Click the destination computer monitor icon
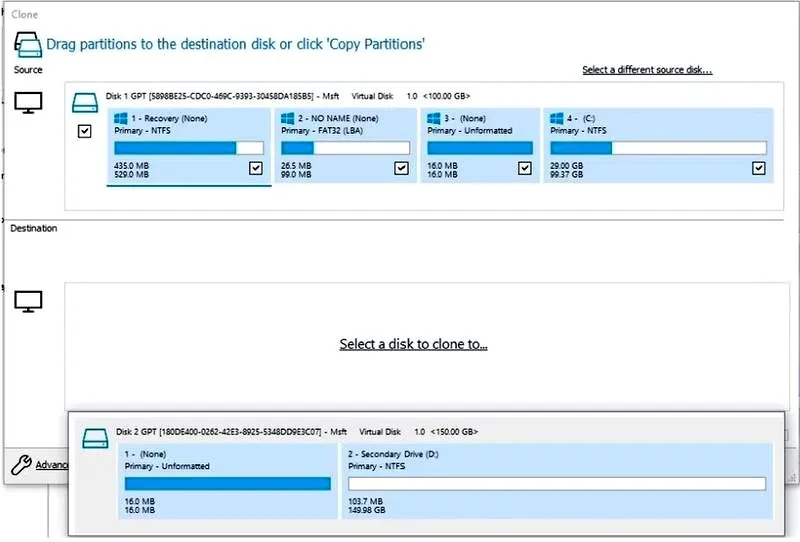Viewport: 800px width, 542px height. coord(28,302)
